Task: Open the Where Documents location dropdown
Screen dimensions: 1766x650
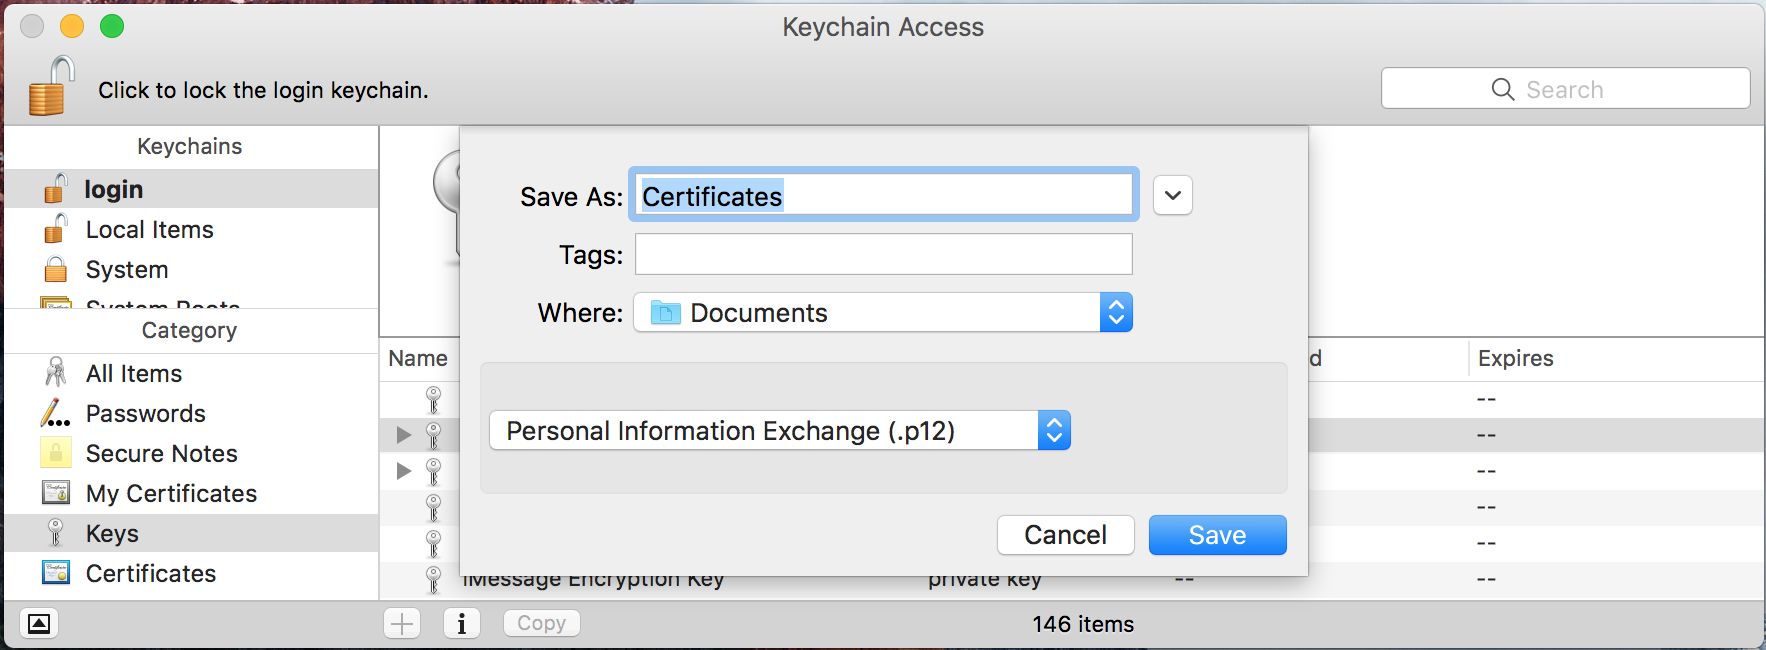Action: click(x=883, y=312)
